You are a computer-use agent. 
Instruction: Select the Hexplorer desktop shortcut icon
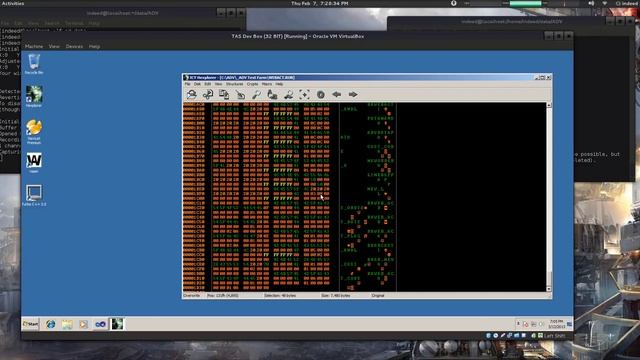pyautogui.click(x=34, y=97)
